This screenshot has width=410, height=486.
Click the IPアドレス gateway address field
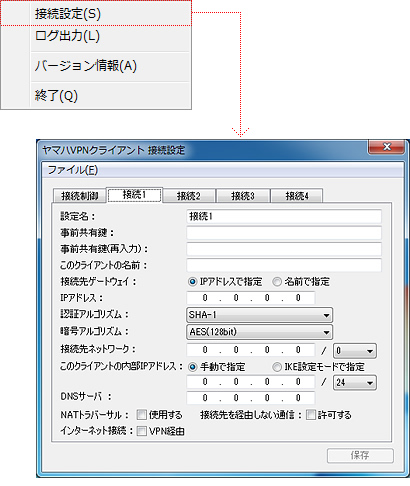point(251,298)
